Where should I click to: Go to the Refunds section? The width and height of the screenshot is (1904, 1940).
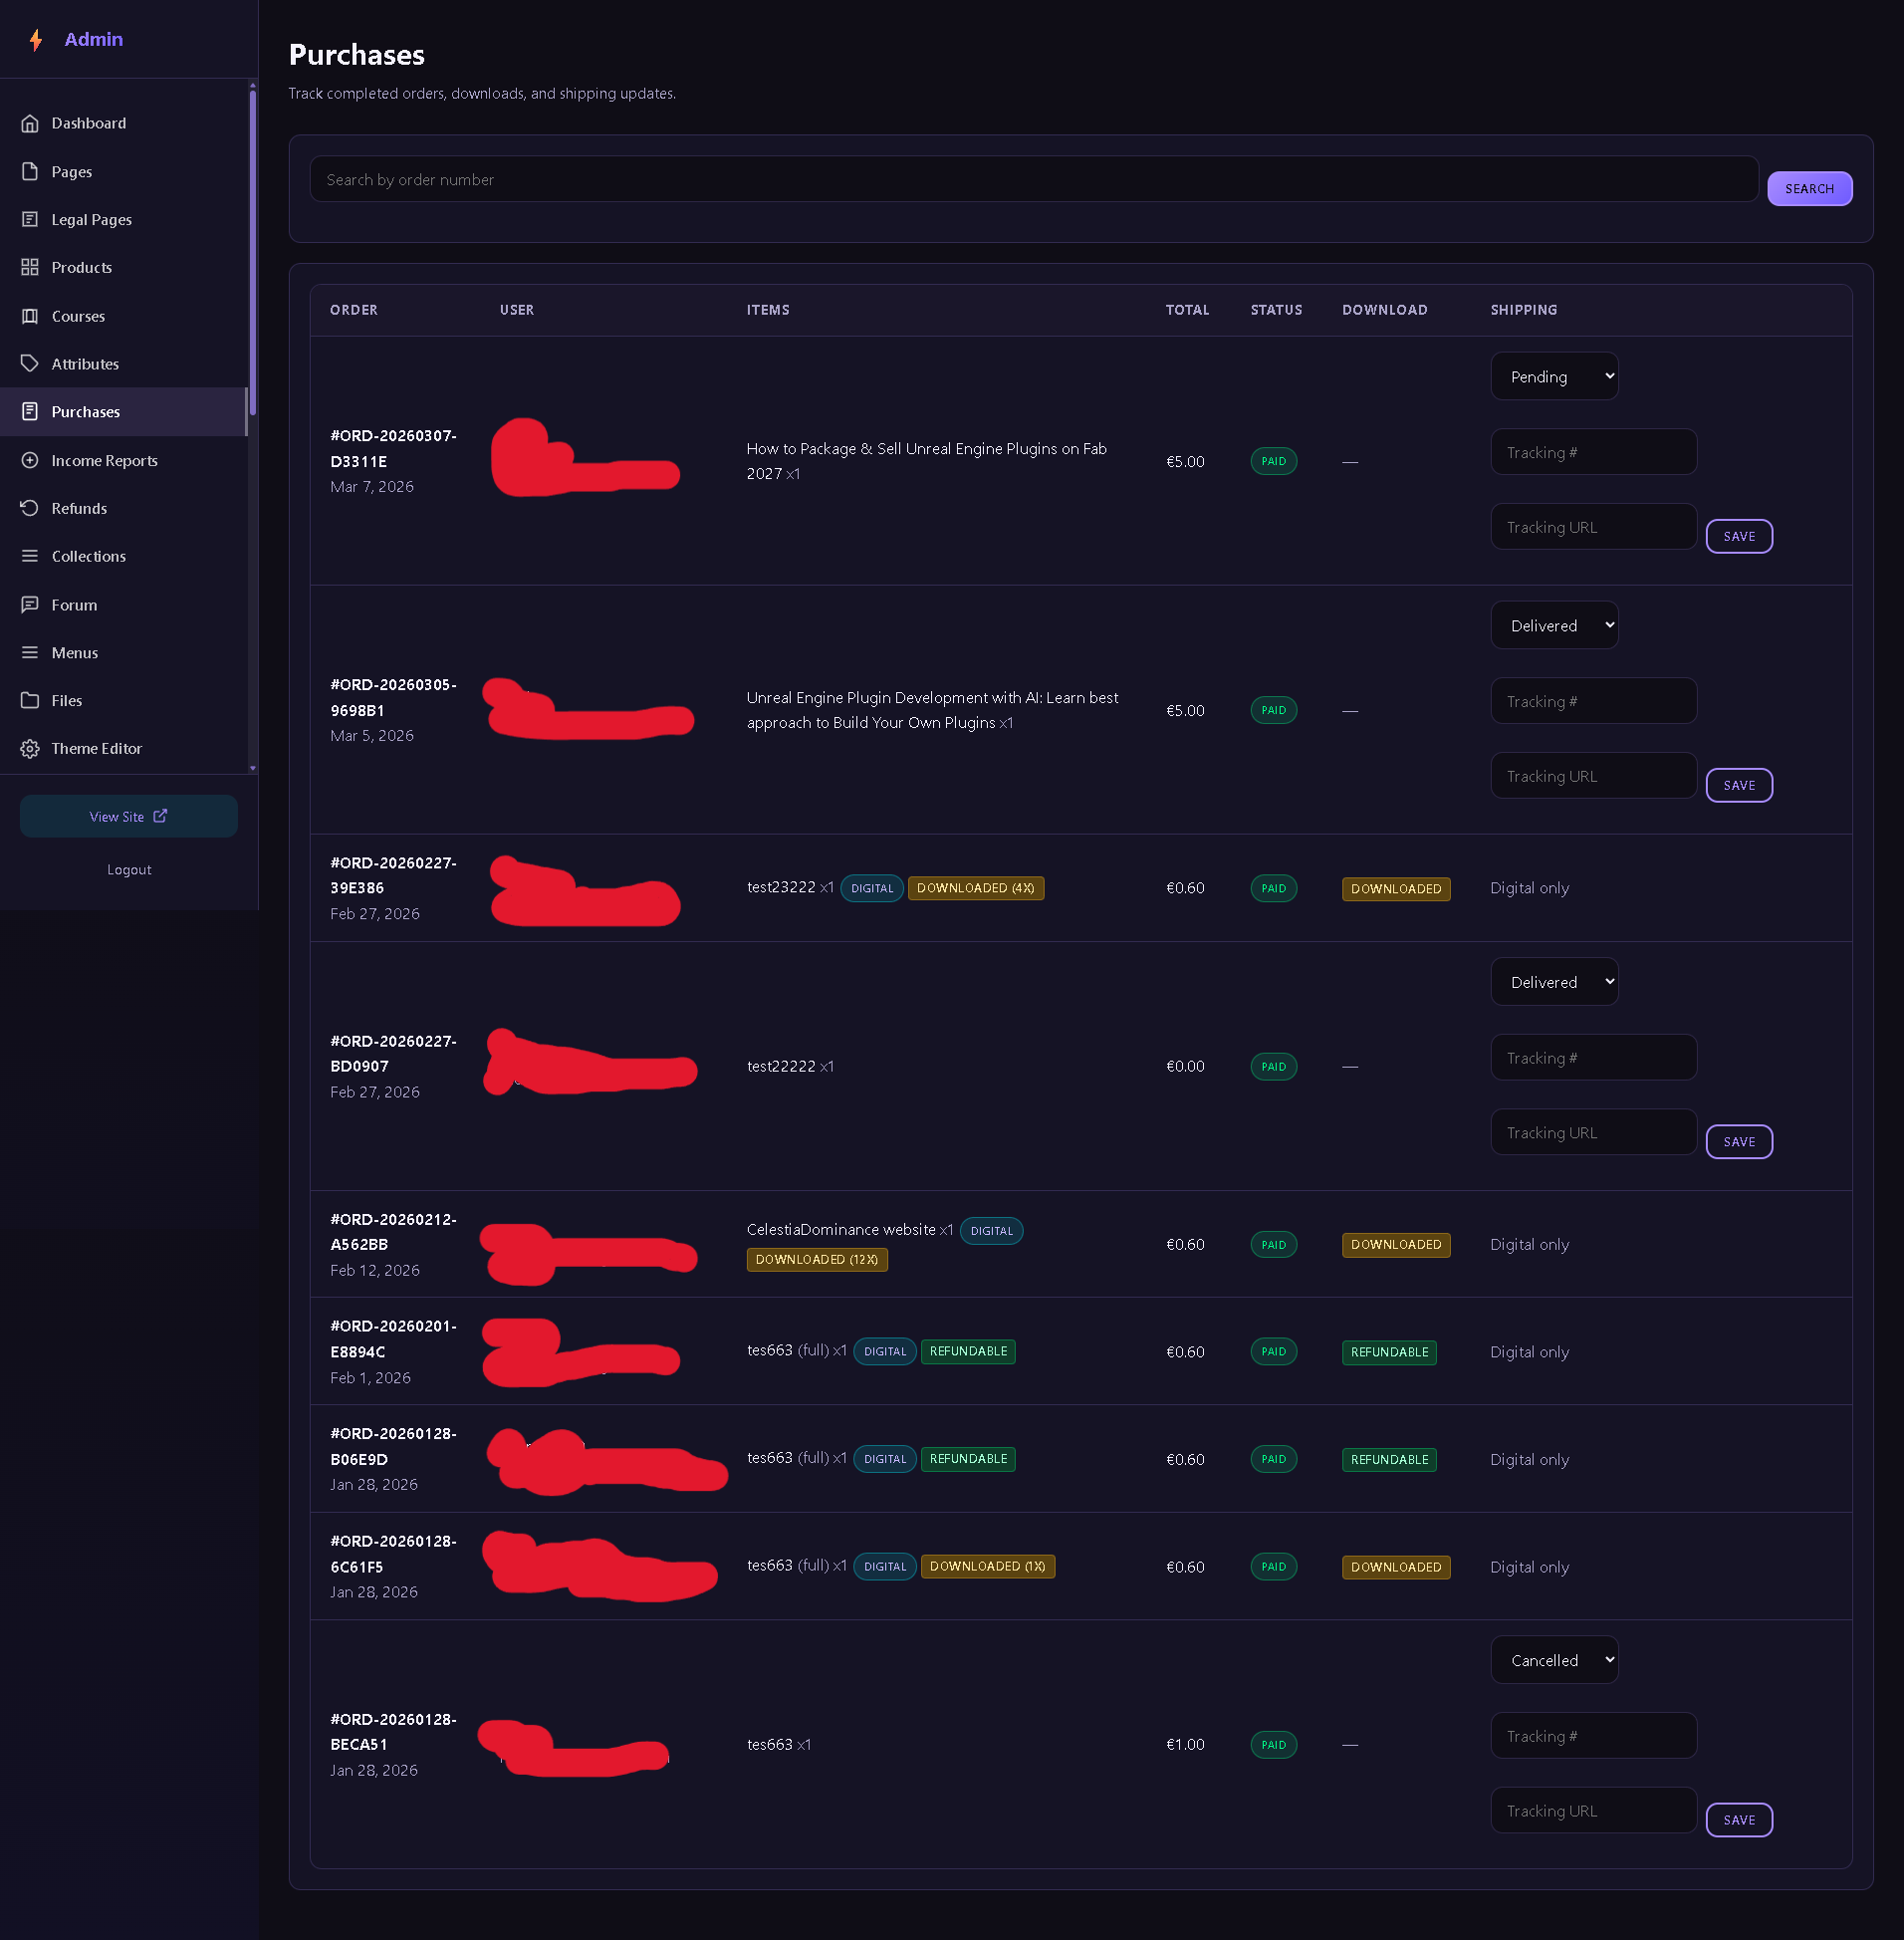click(124, 508)
